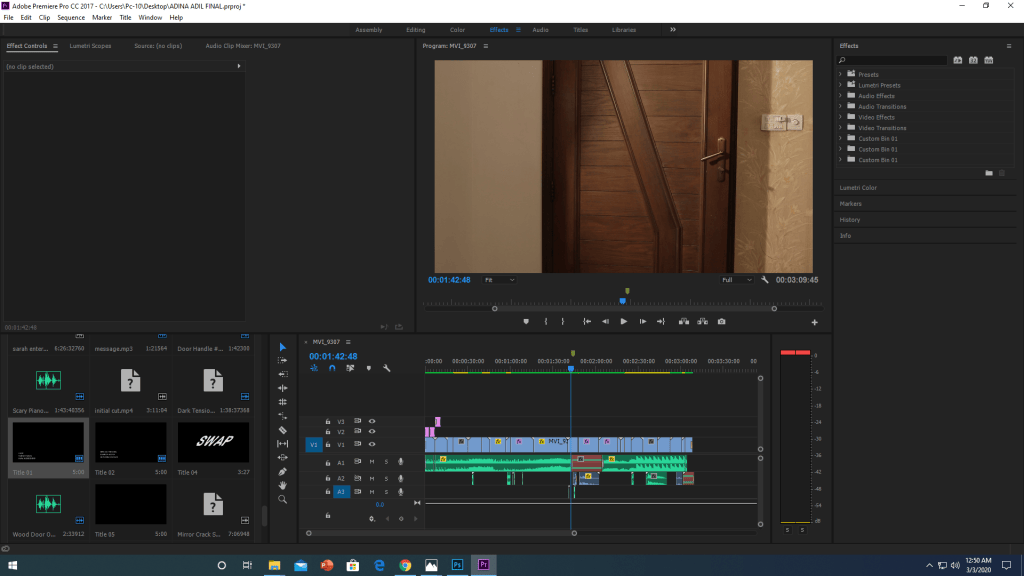Image resolution: width=1024 pixels, height=576 pixels.
Task: Click the Add Marker icon in program monitor
Action: click(x=526, y=321)
